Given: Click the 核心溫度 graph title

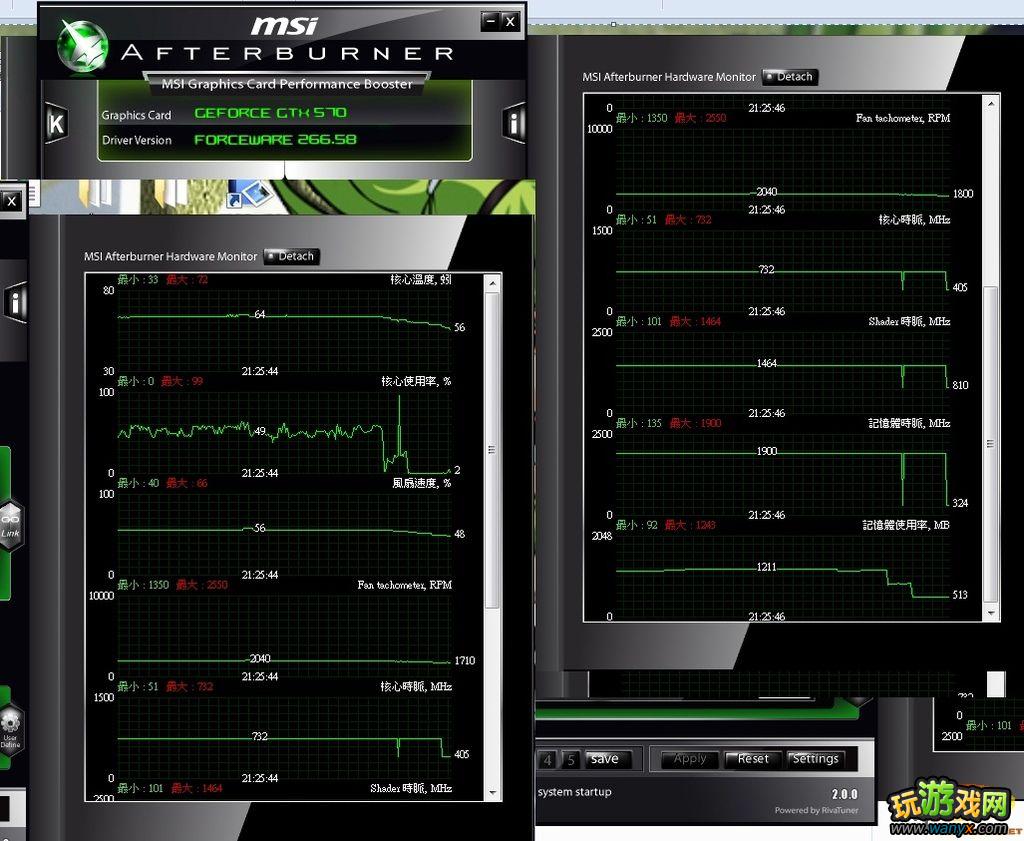Looking at the screenshot, I should point(421,279).
